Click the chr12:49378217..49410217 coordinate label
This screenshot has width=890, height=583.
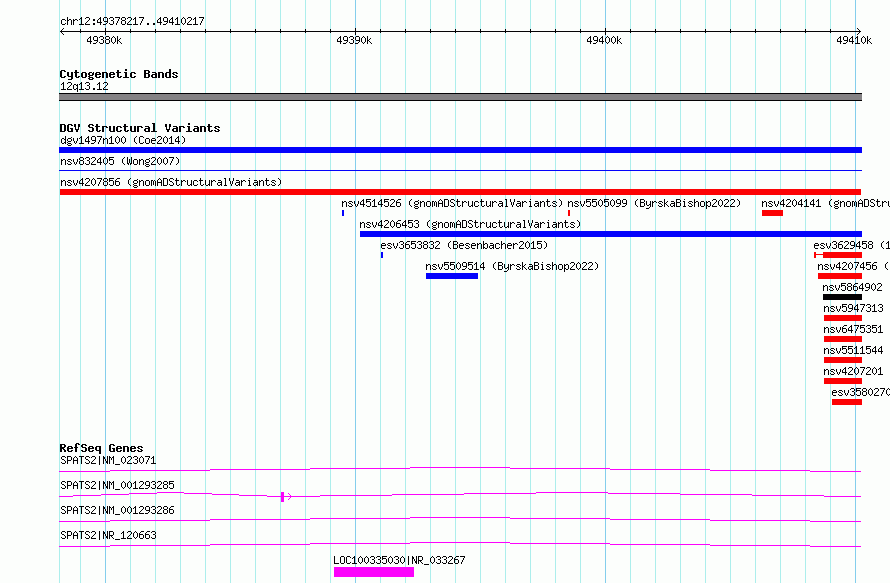pos(132,21)
